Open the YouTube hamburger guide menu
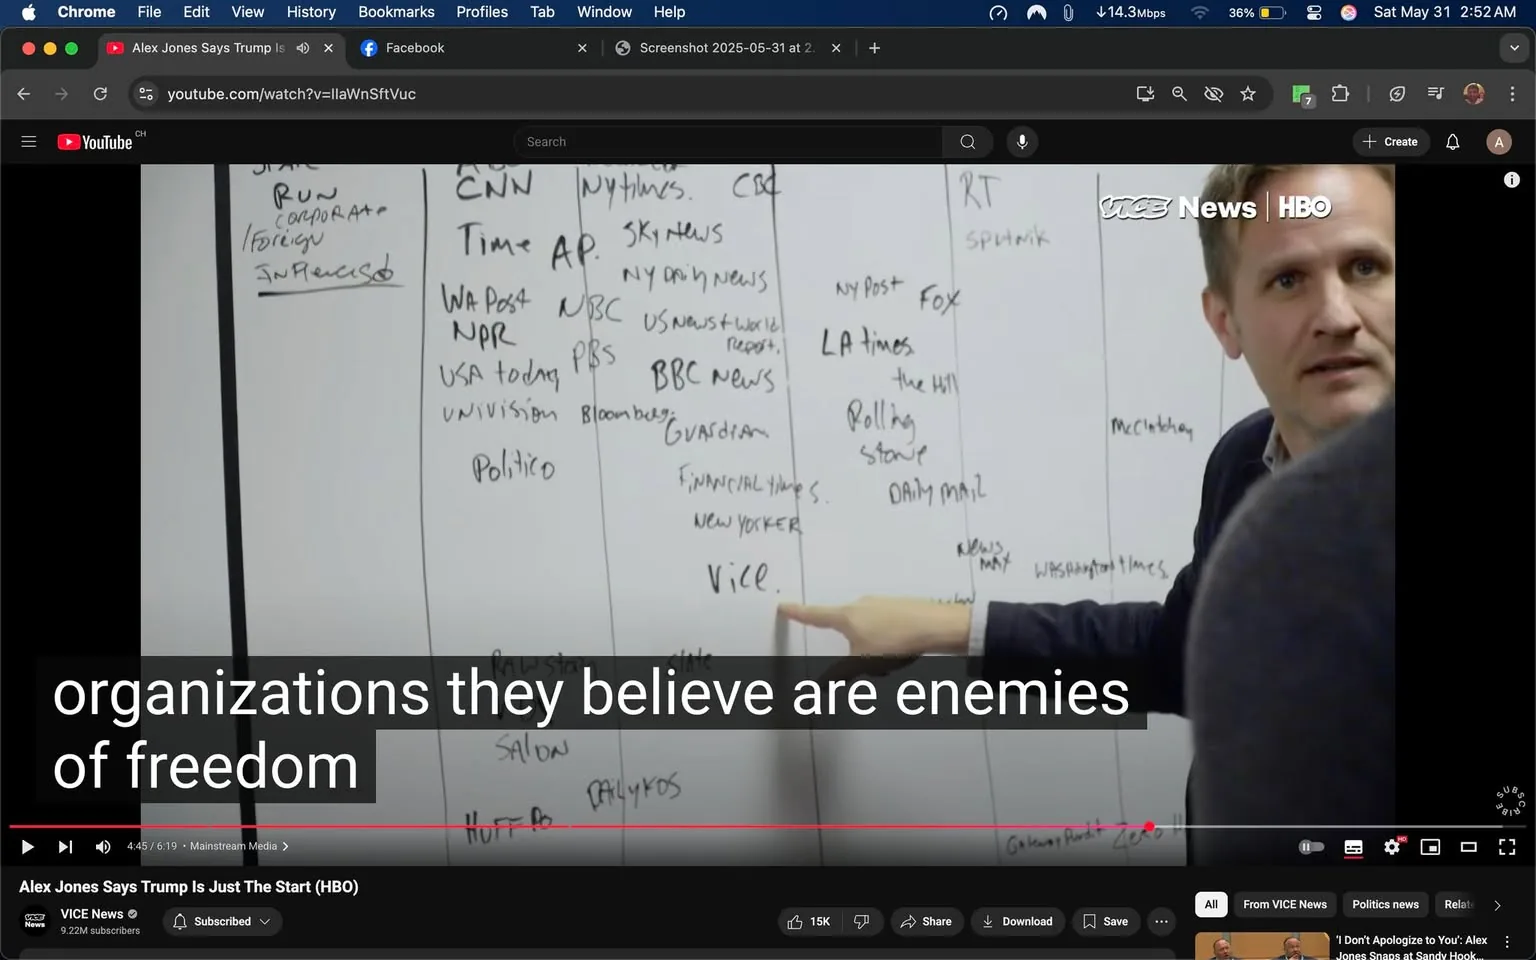 pyautogui.click(x=29, y=142)
